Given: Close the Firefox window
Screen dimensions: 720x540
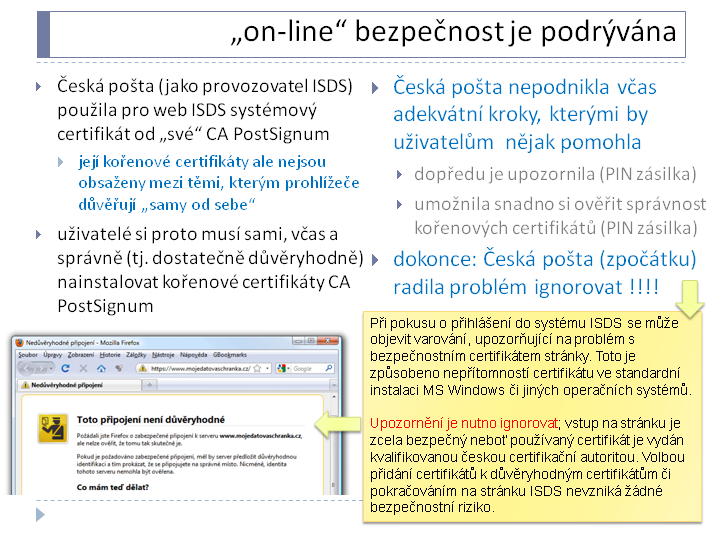Looking at the screenshot, I should click(328, 341).
